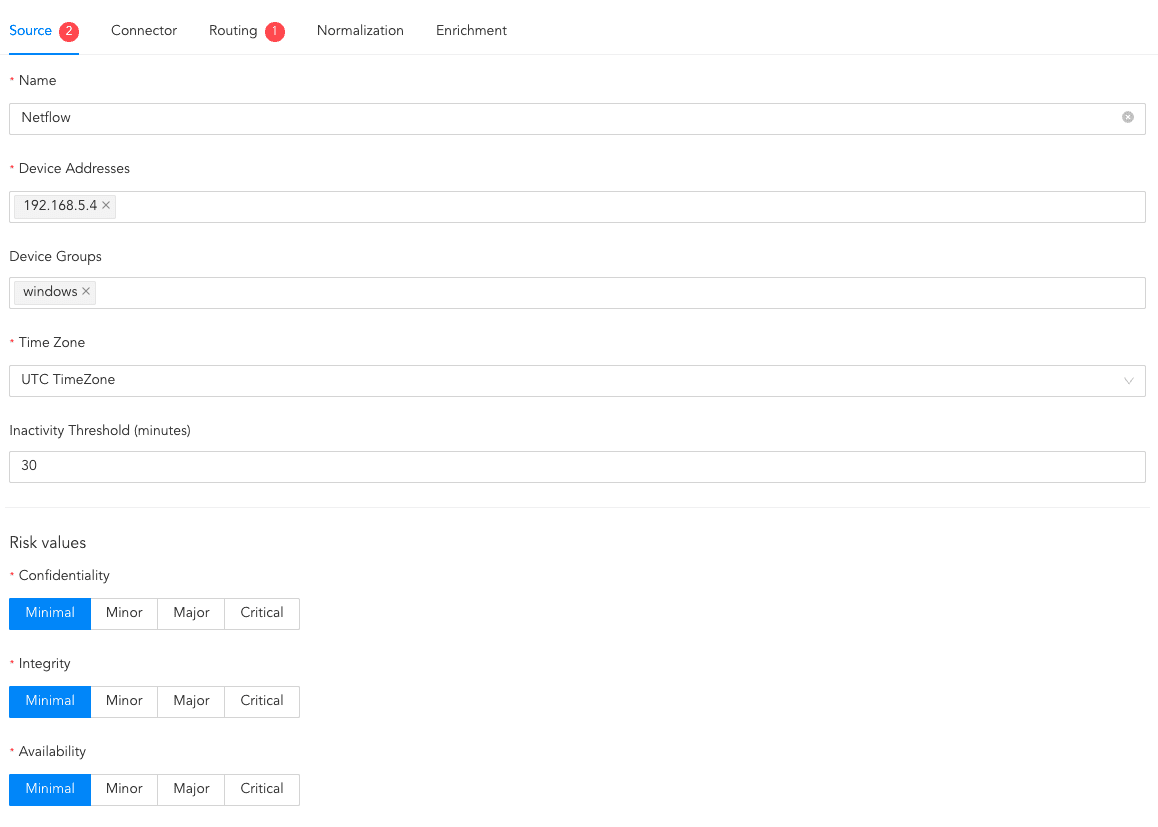Clear the Name field with the X icon
The image size is (1158, 827).
(1128, 117)
